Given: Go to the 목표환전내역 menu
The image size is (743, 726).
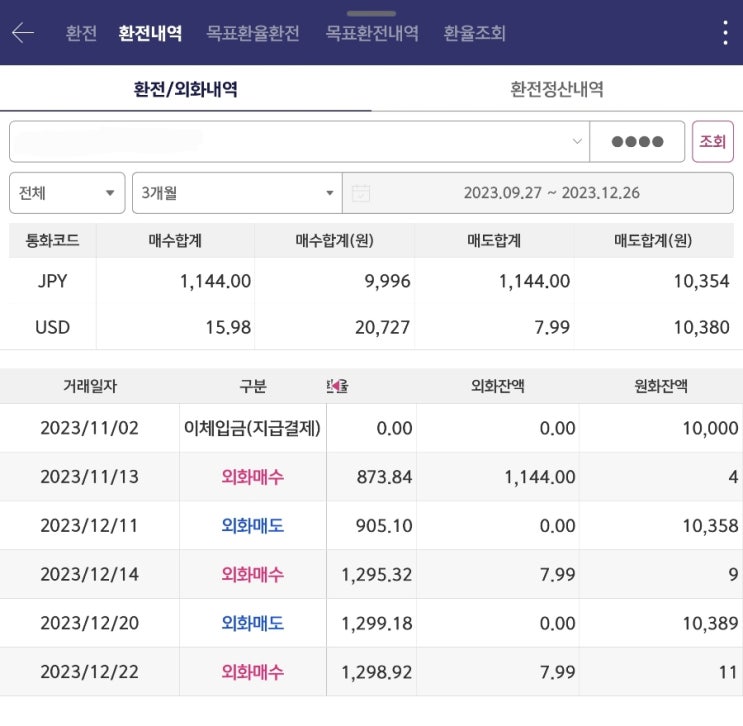Looking at the screenshot, I should tap(372, 33).
